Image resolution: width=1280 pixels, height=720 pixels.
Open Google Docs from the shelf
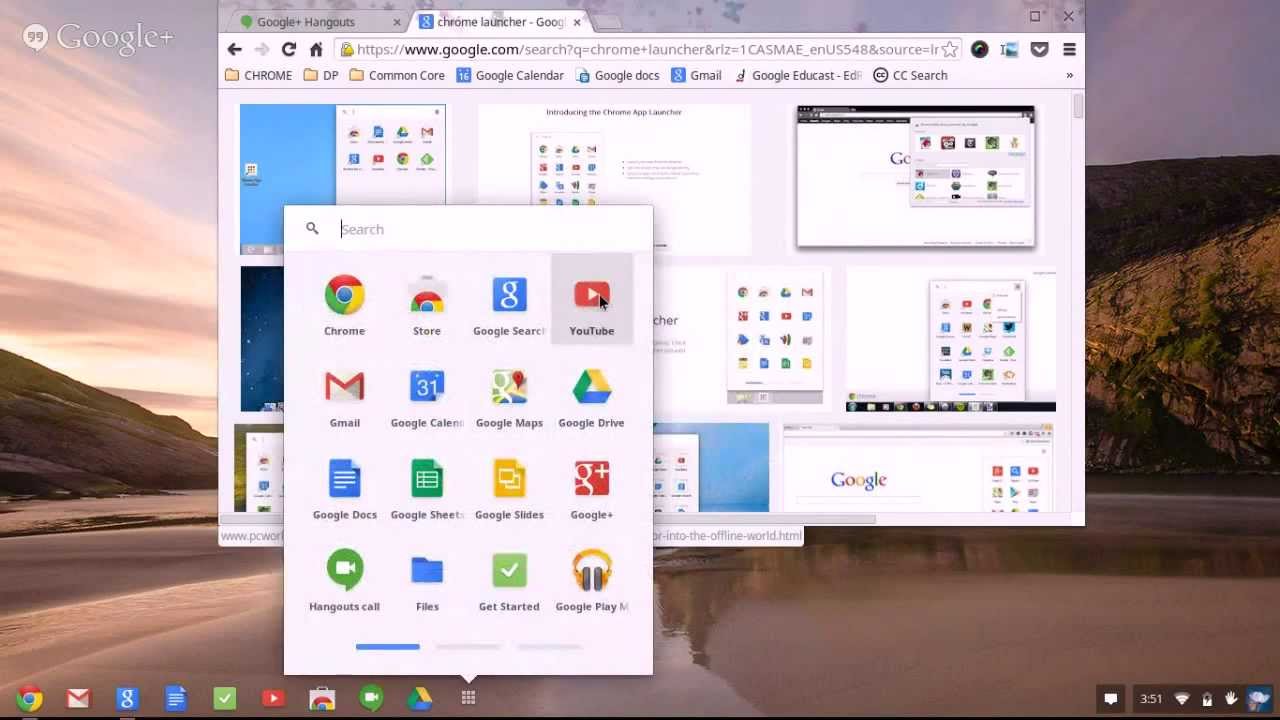point(176,699)
